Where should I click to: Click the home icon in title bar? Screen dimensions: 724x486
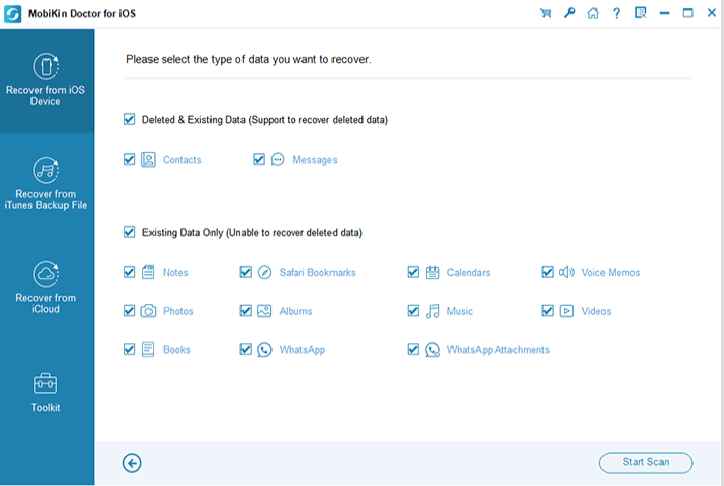coord(593,13)
